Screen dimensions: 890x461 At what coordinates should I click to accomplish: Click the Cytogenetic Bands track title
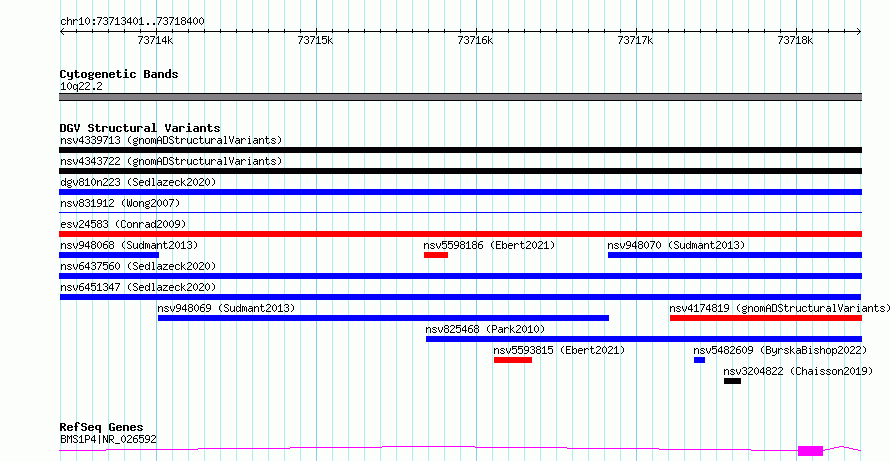coord(119,74)
